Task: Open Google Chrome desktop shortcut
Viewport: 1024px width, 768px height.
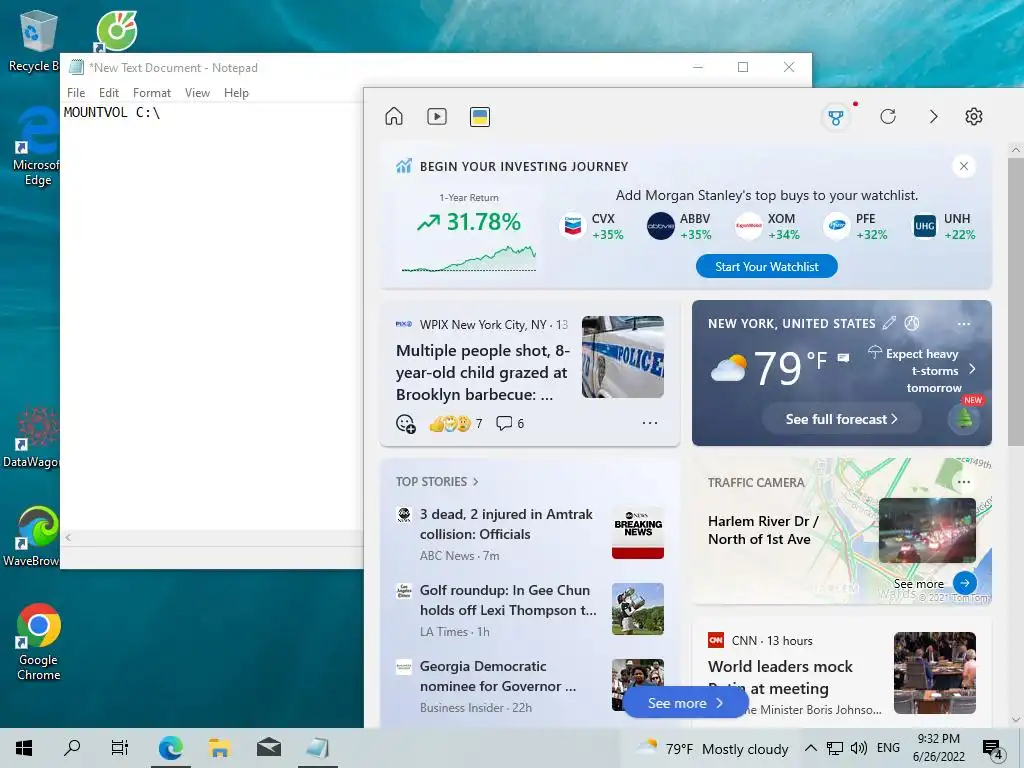Action: click(39, 642)
